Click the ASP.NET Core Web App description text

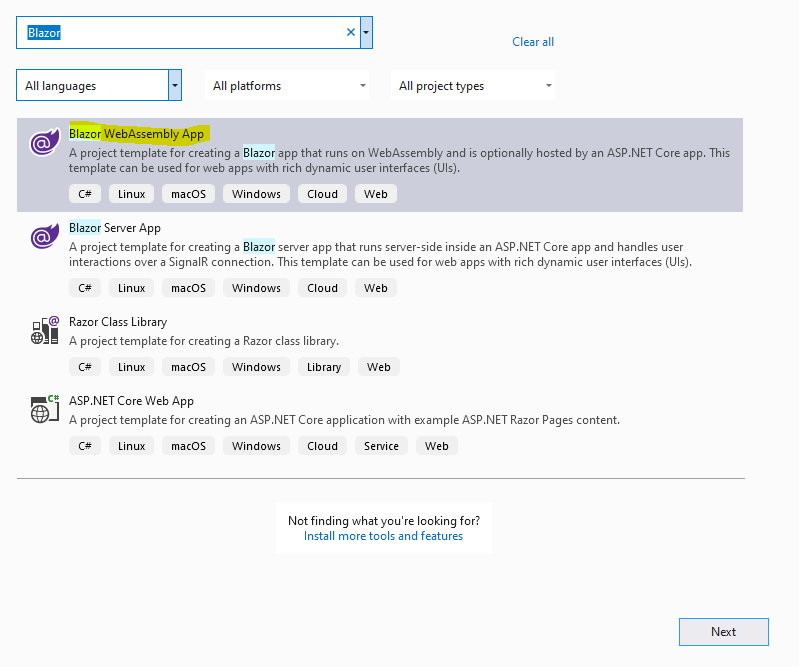click(344, 420)
